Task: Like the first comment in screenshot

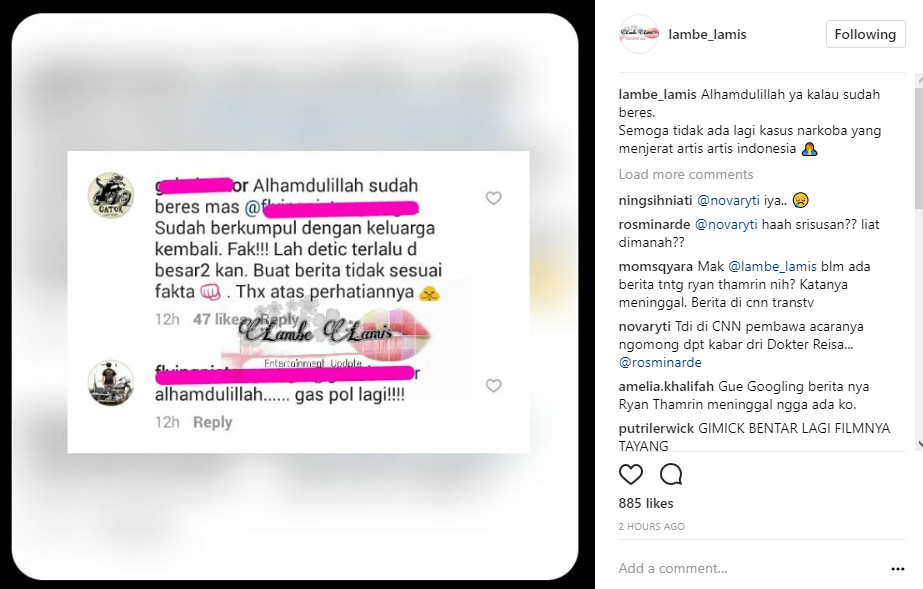Action: click(x=493, y=198)
